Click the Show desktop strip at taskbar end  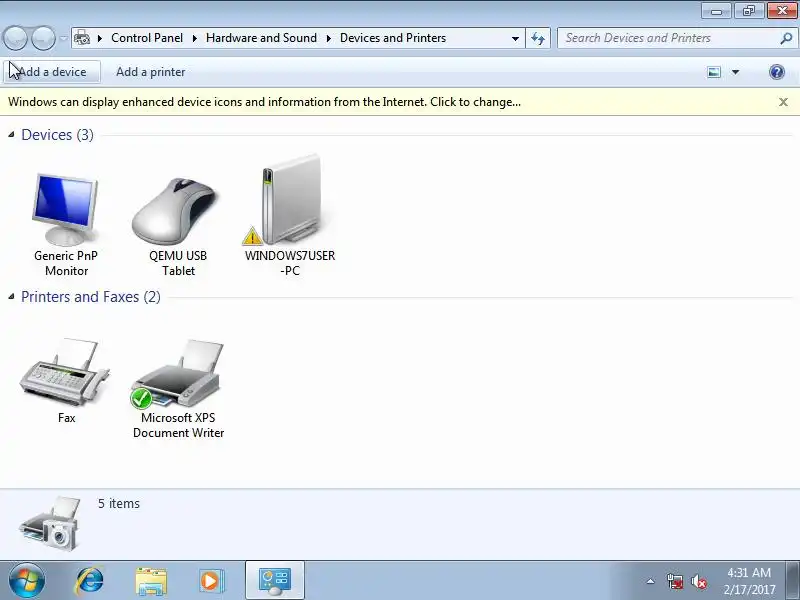pos(794,581)
